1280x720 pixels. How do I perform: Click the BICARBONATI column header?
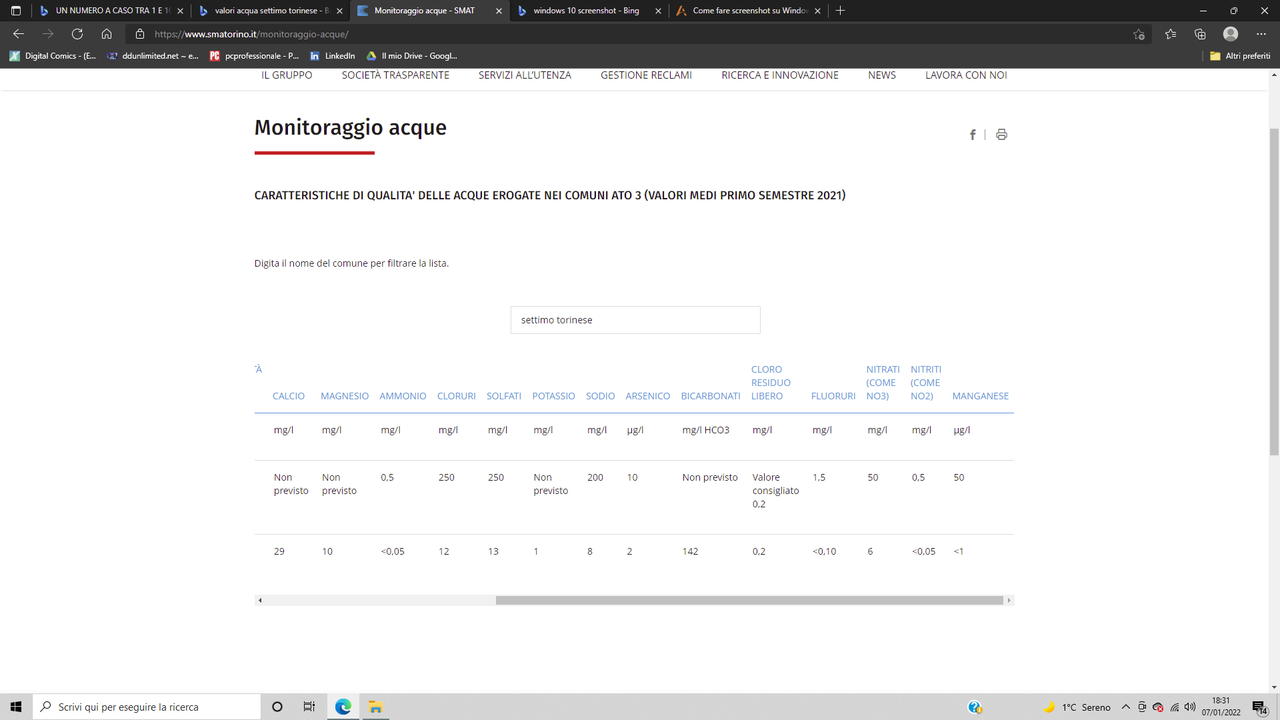[x=711, y=396]
